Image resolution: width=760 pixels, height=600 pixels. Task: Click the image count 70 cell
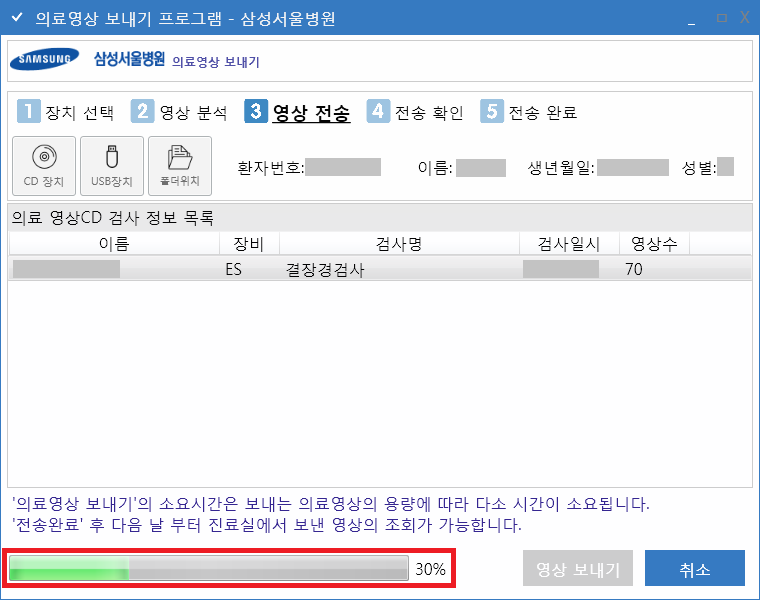[634, 269]
